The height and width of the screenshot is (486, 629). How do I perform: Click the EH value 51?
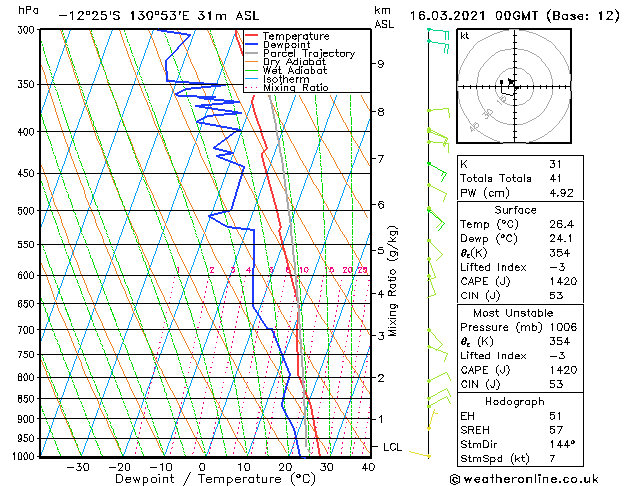tap(556, 416)
